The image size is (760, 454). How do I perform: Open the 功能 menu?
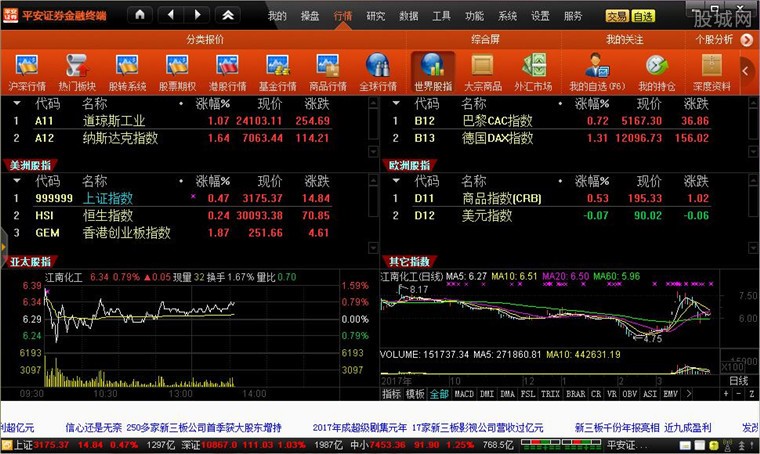[474, 16]
